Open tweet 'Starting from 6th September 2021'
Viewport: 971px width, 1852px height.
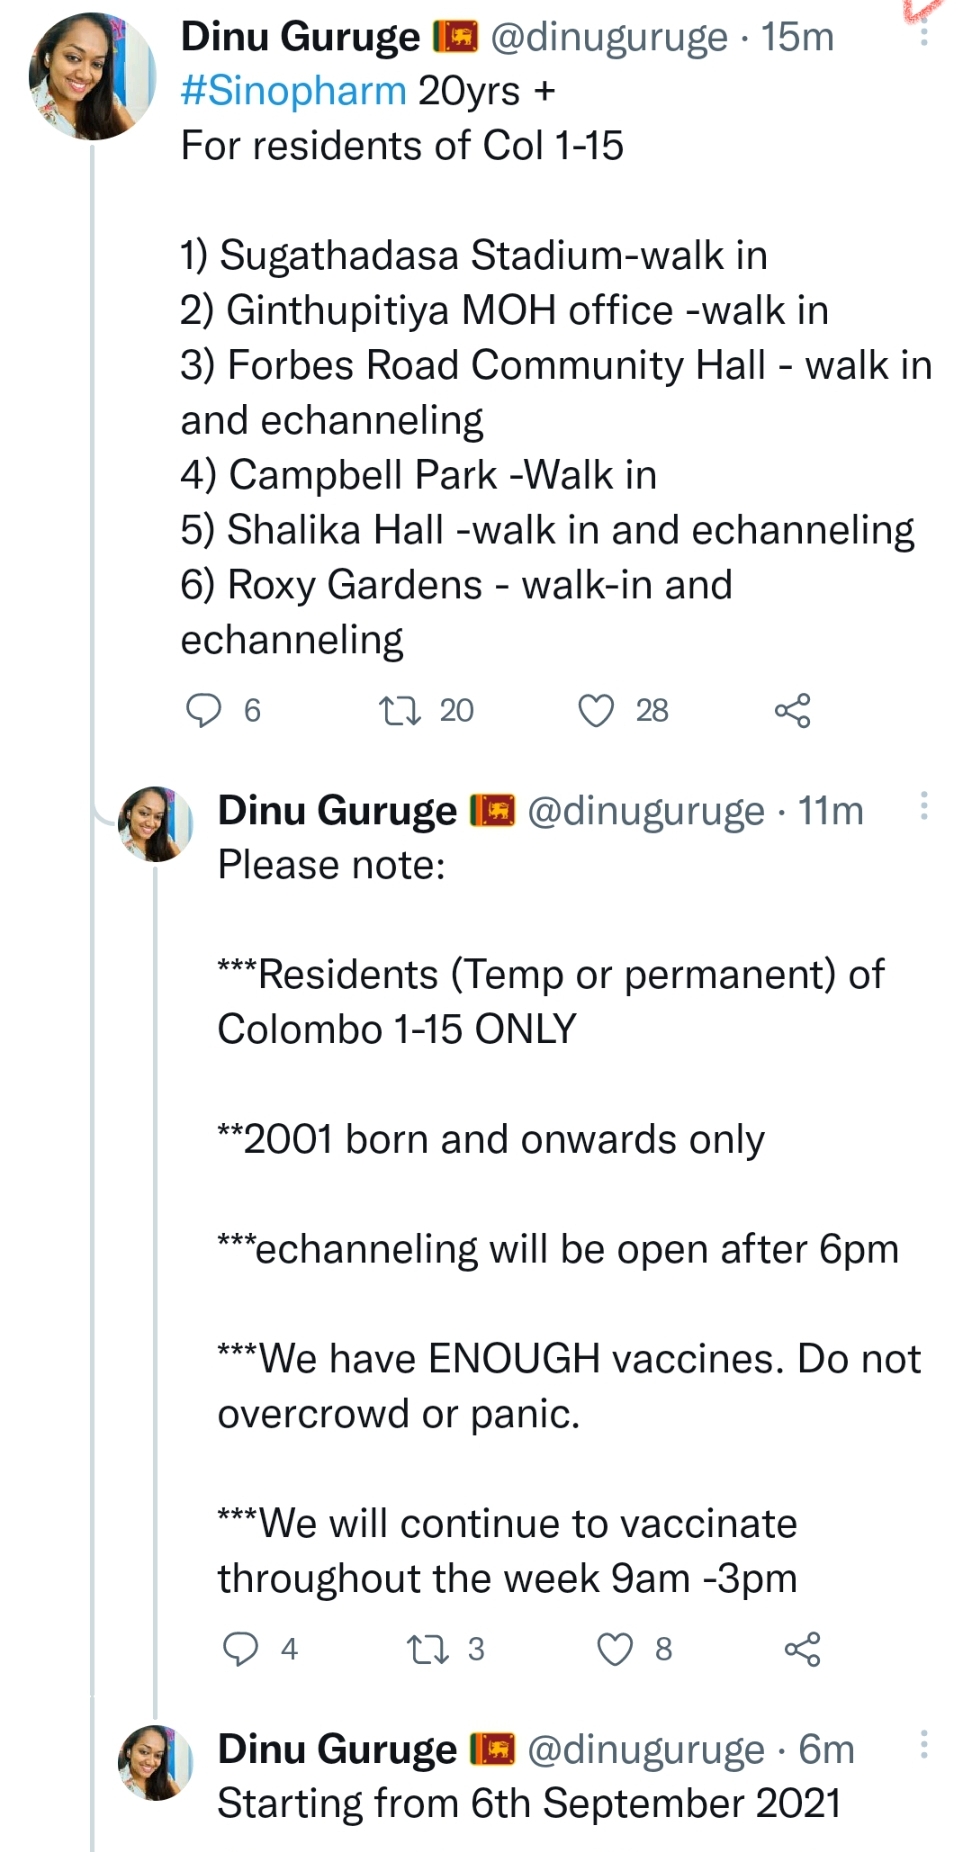pyautogui.click(x=529, y=1804)
